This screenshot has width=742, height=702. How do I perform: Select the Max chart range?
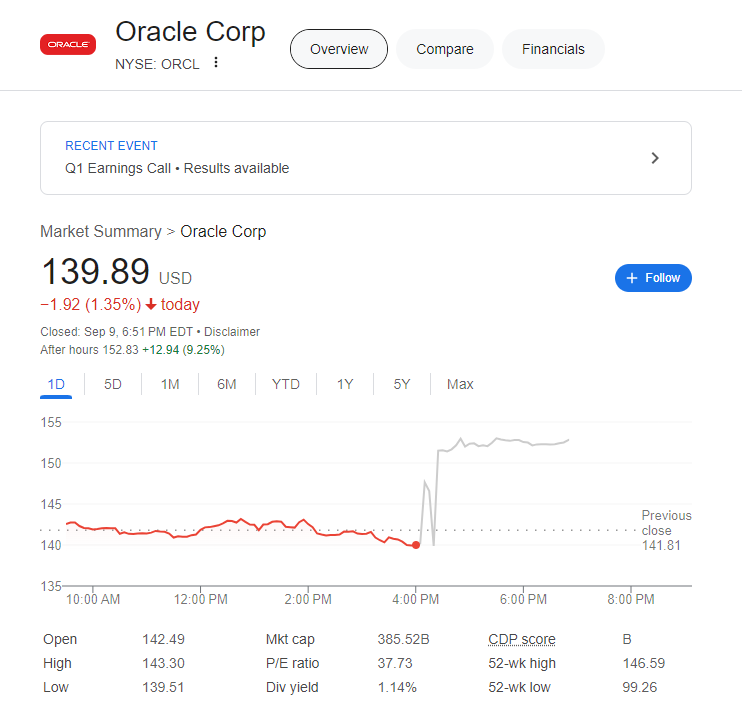[x=460, y=384]
